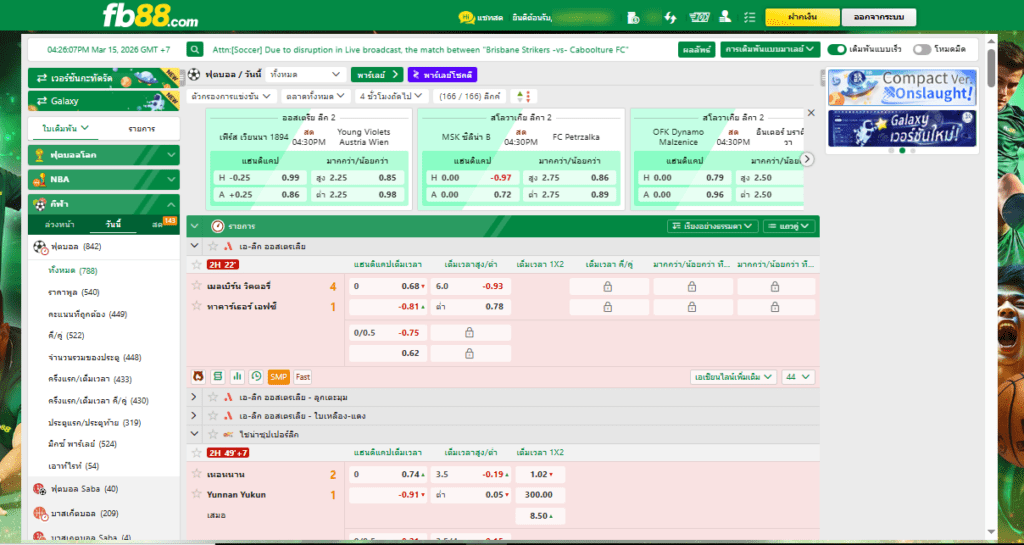1024x545 pixels.
Task: Expand the A-League corners league row
Action: (x=194, y=397)
